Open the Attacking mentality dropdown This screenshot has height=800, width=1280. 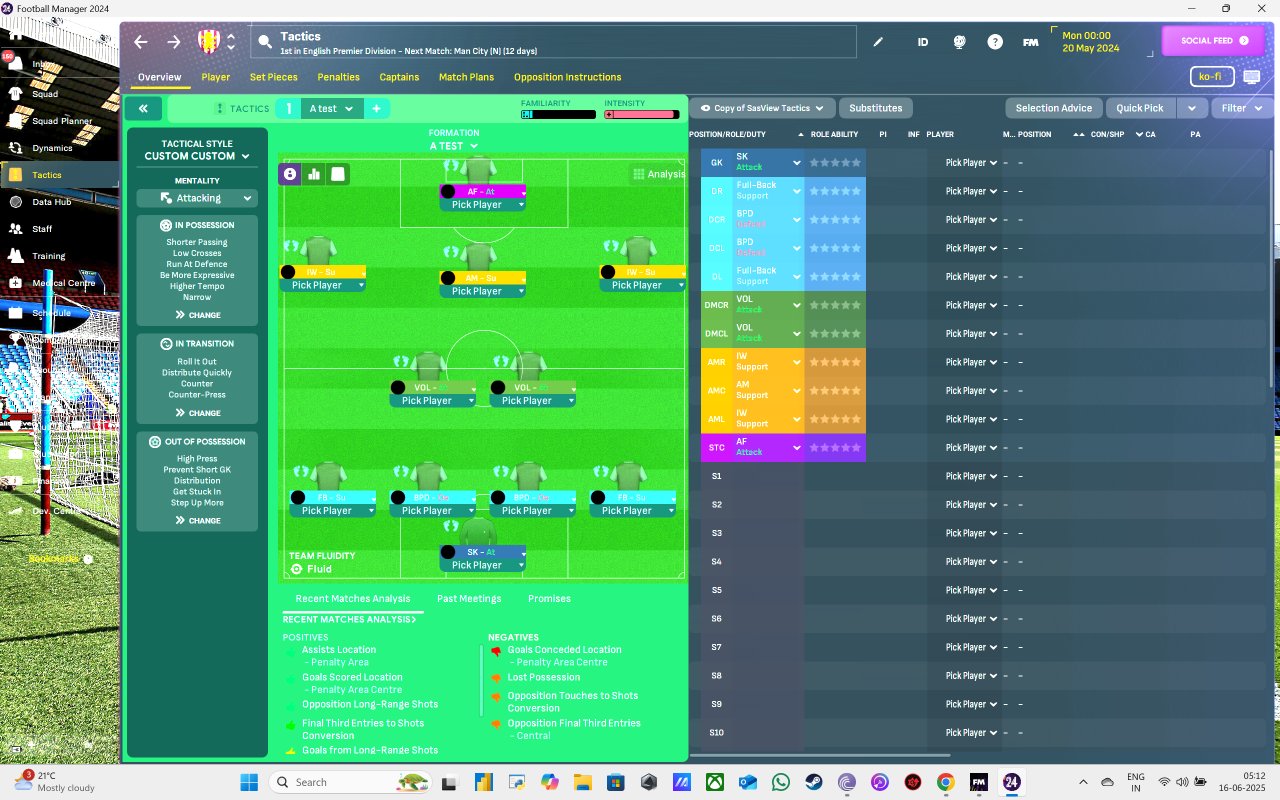197,198
